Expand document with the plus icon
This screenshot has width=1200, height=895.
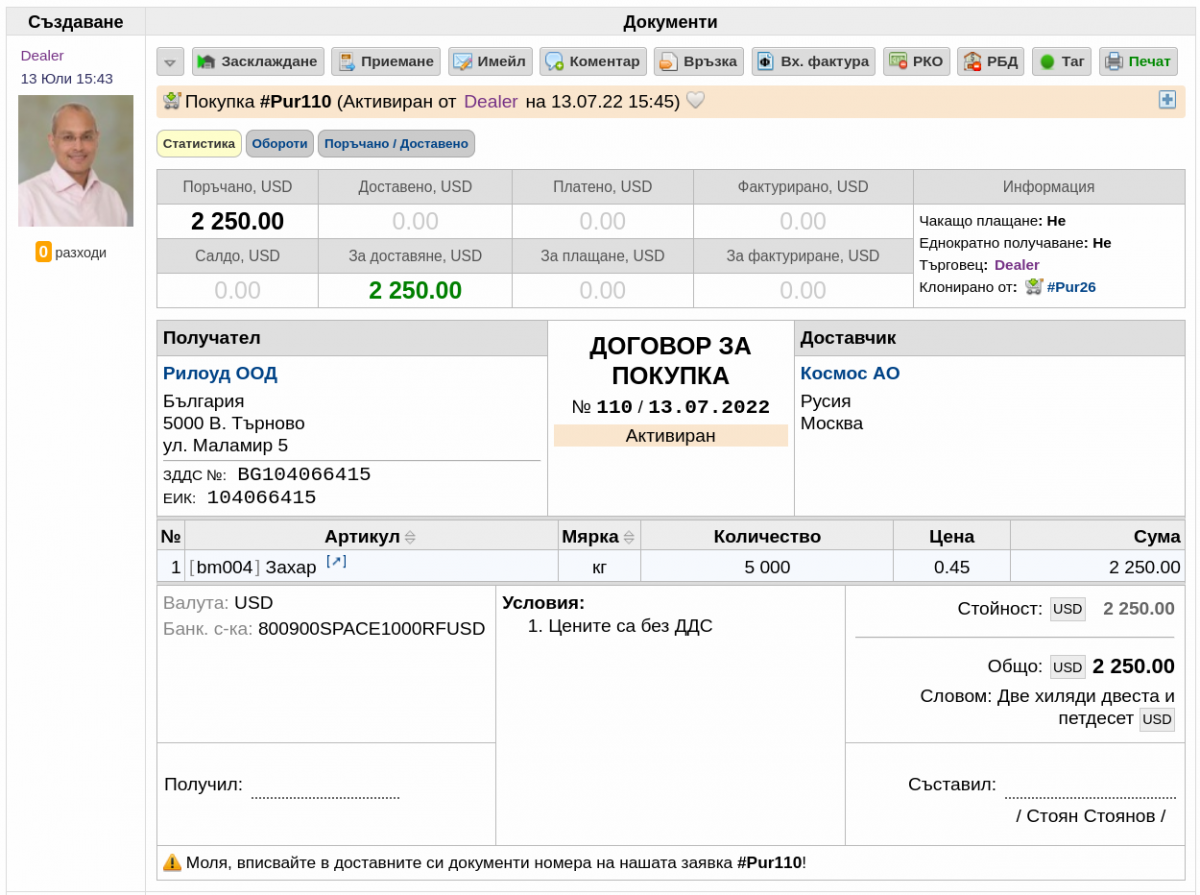point(1167,100)
